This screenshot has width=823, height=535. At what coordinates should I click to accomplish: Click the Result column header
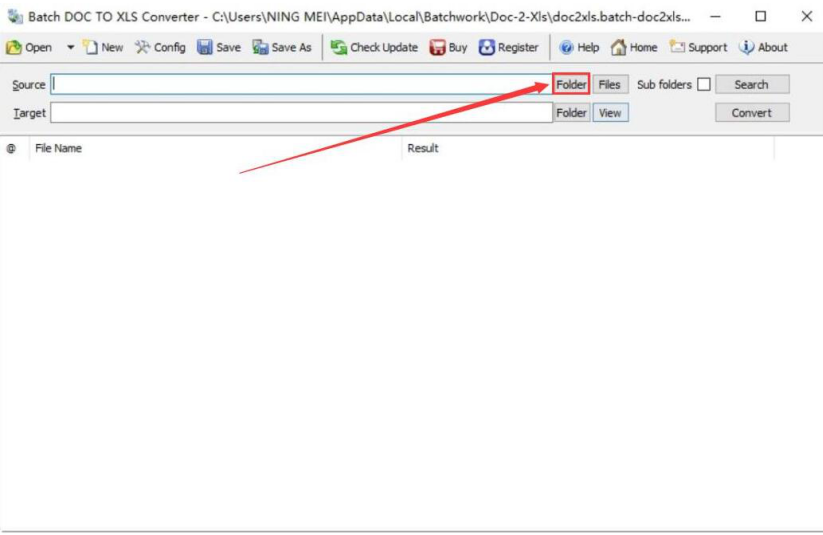point(588,149)
